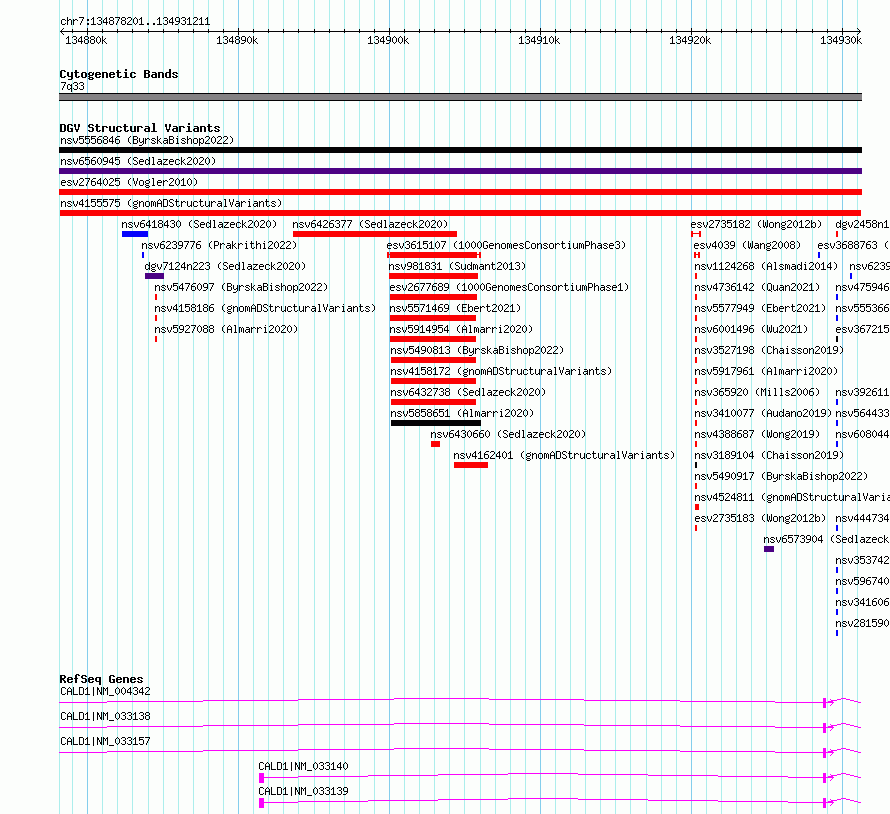Viewport: 890px width, 814px height.
Task: Select esv4039 (Wang2008) label
Action: click(x=748, y=245)
